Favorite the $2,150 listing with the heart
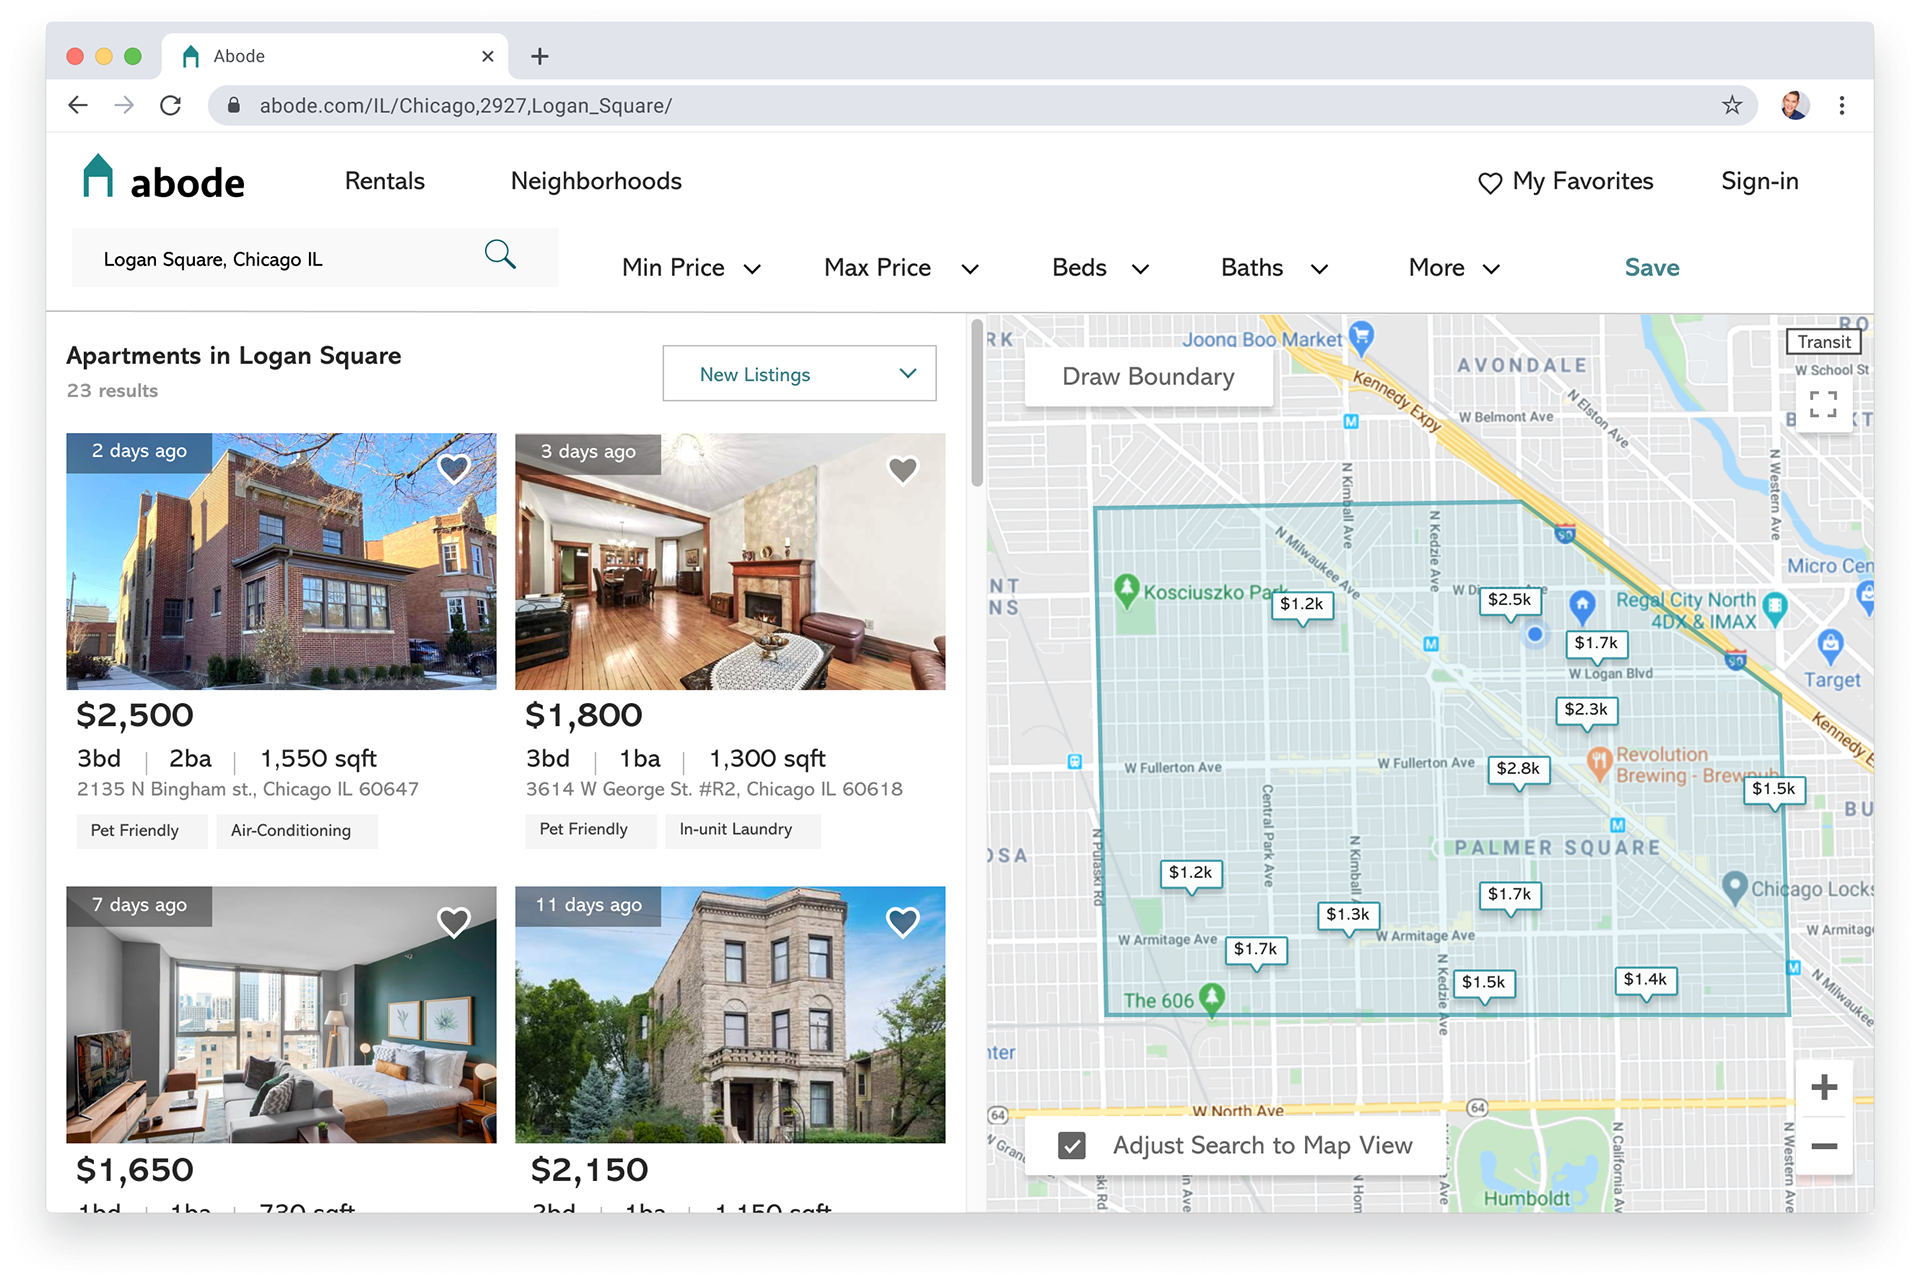Image resolution: width=1920 pixels, height=1282 pixels. click(x=903, y=921)
